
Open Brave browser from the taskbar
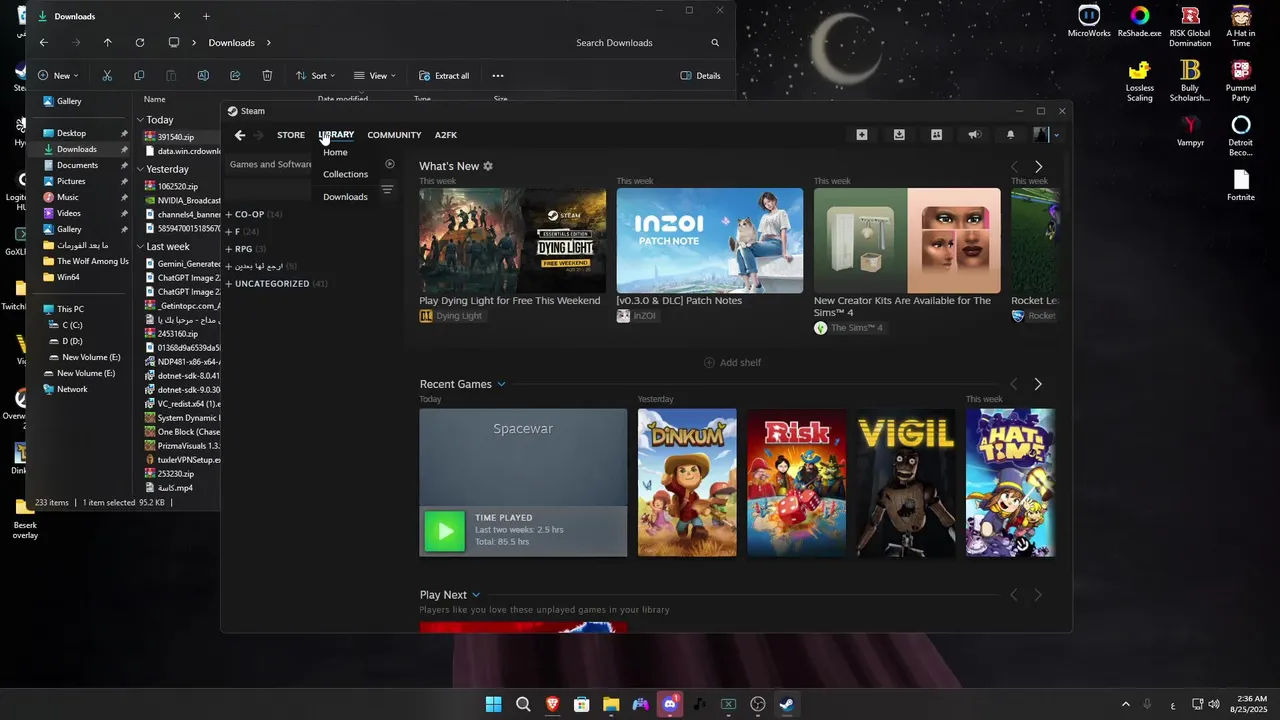(552, 704)
